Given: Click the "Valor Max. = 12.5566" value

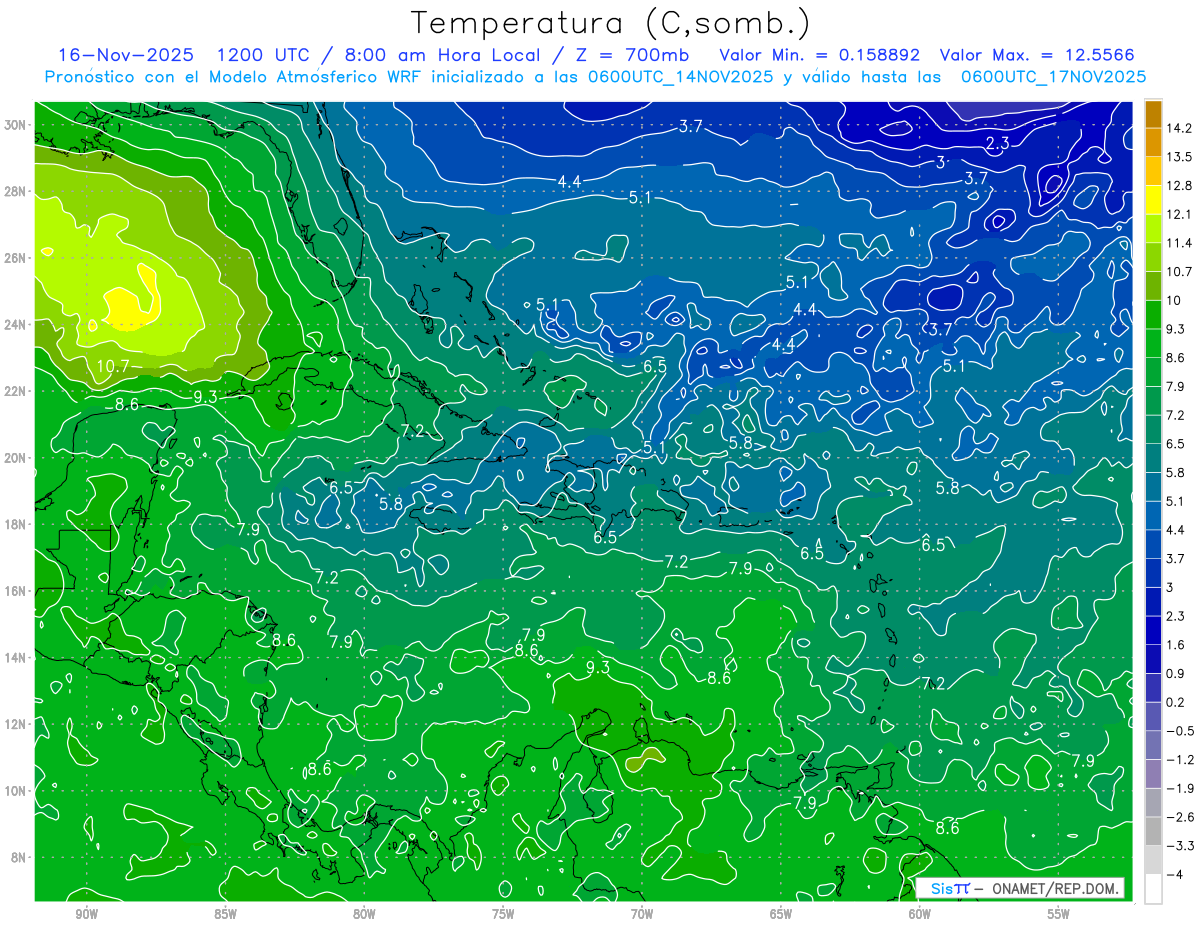Looking at the screenshot, I should pyautogui.click(x=1038, y=54).
